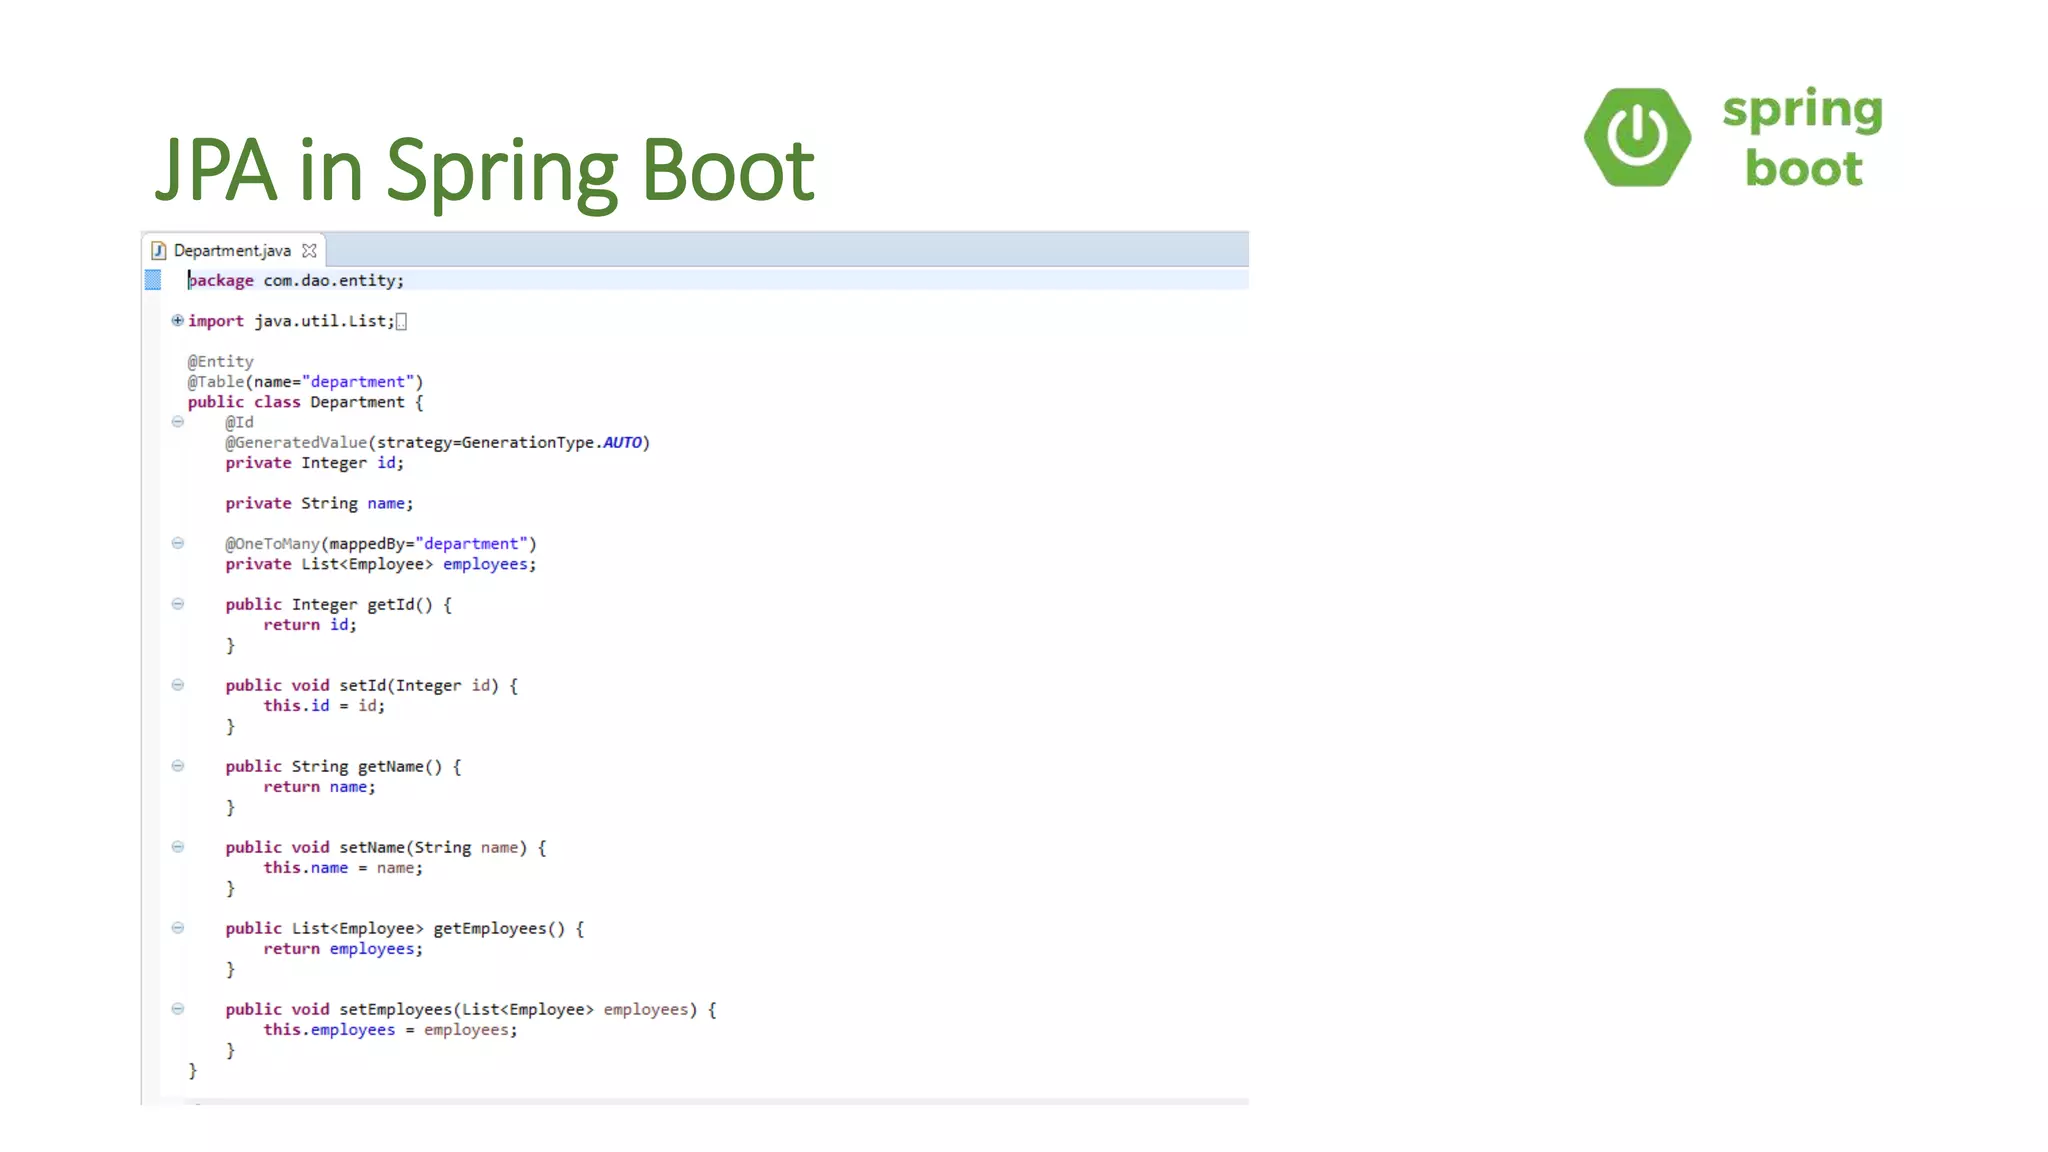Collapse the @OneToMany employees field
Image resolution: width=2048 pixels, height=1152 pixels.
click(178, 543)
